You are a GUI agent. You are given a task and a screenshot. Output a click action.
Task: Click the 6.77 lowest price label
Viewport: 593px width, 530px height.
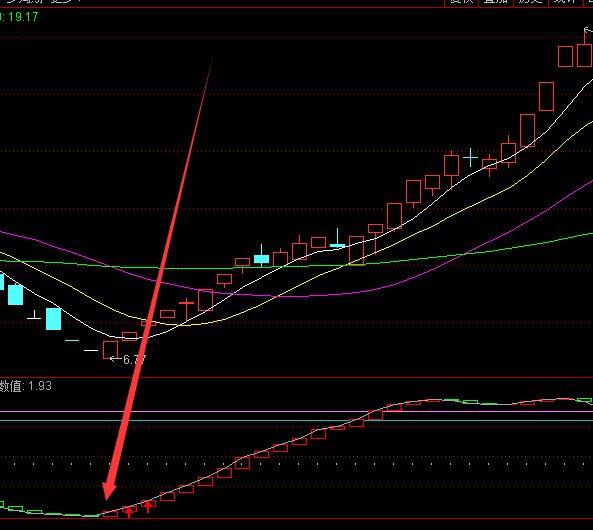point(134,359)
